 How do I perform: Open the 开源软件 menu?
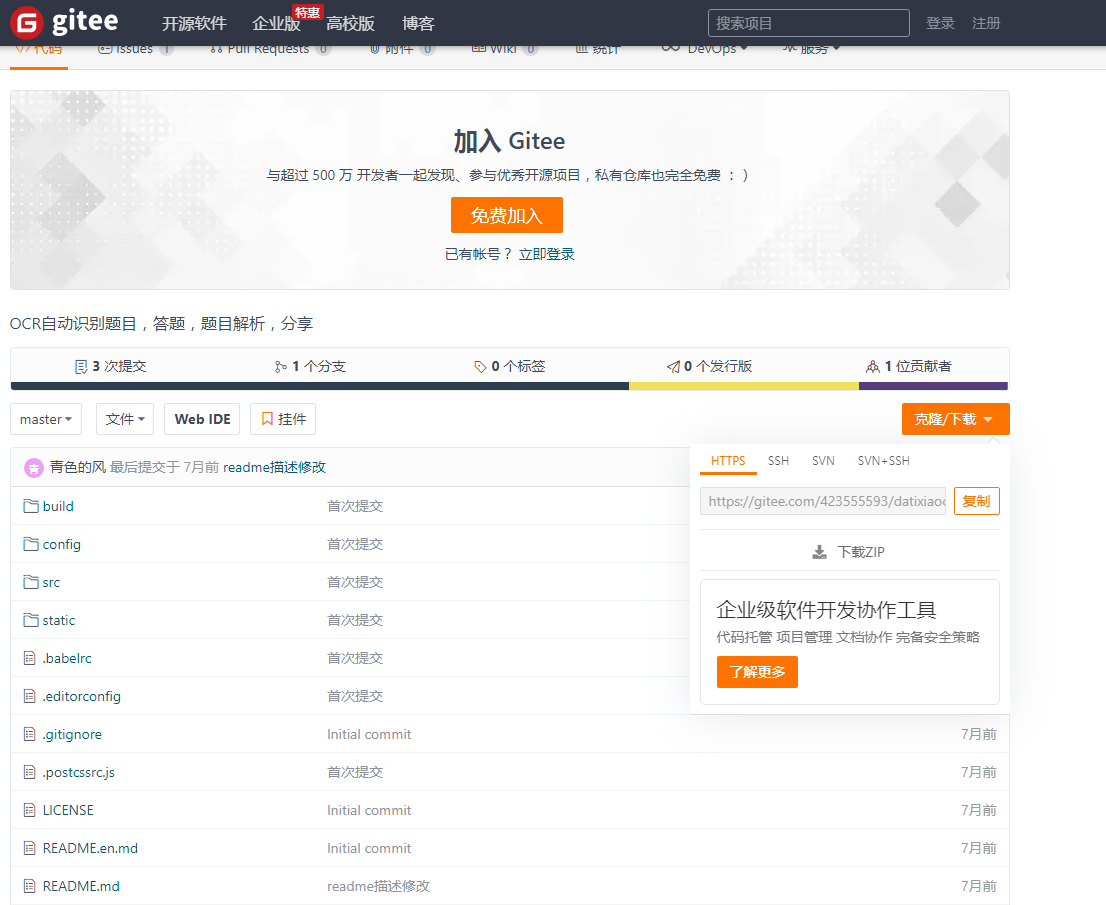[194, 23]
